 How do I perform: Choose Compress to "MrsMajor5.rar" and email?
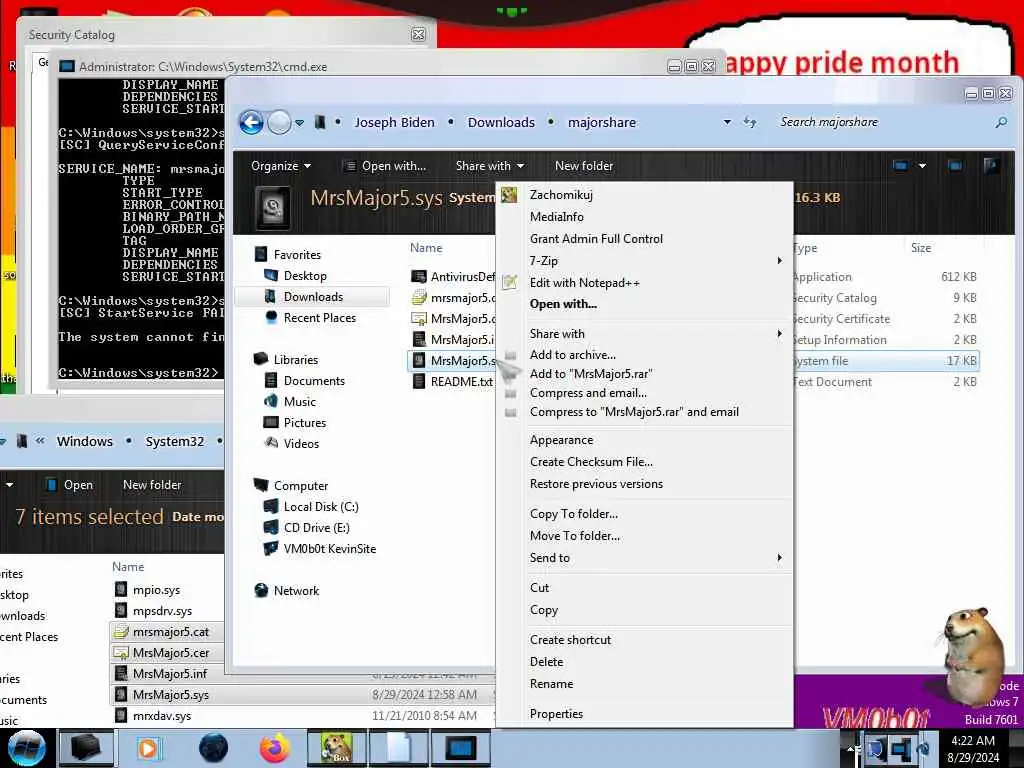645,411
